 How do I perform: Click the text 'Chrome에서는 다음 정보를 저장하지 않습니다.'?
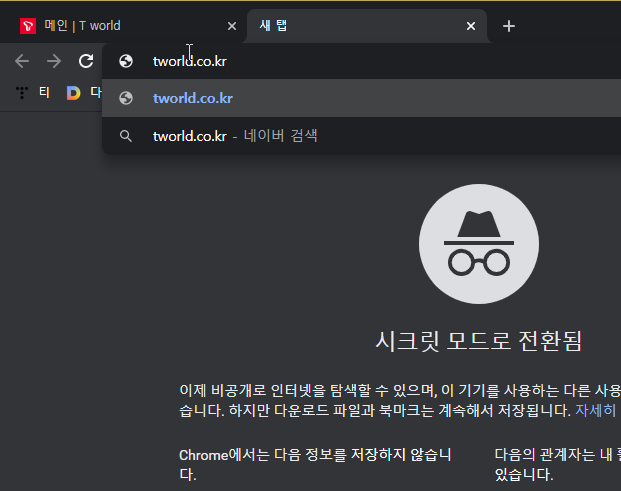315,464
